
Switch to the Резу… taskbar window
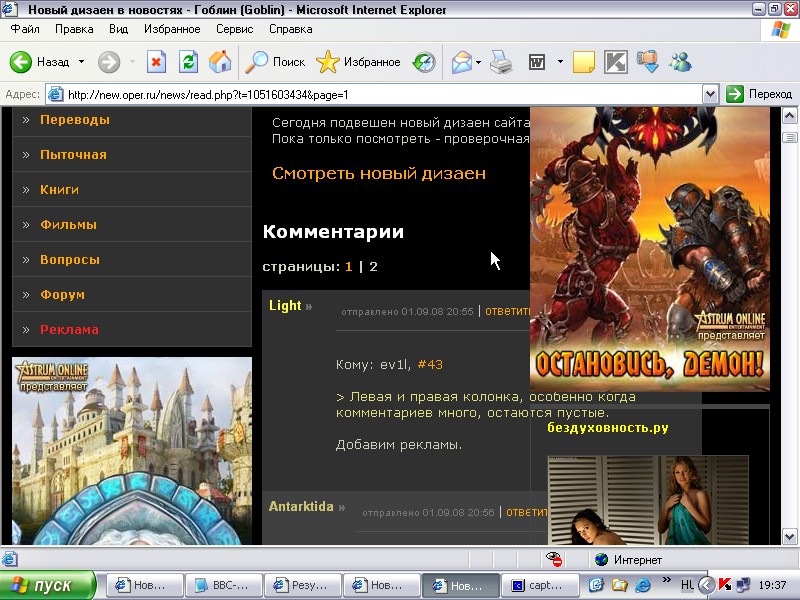303,585
